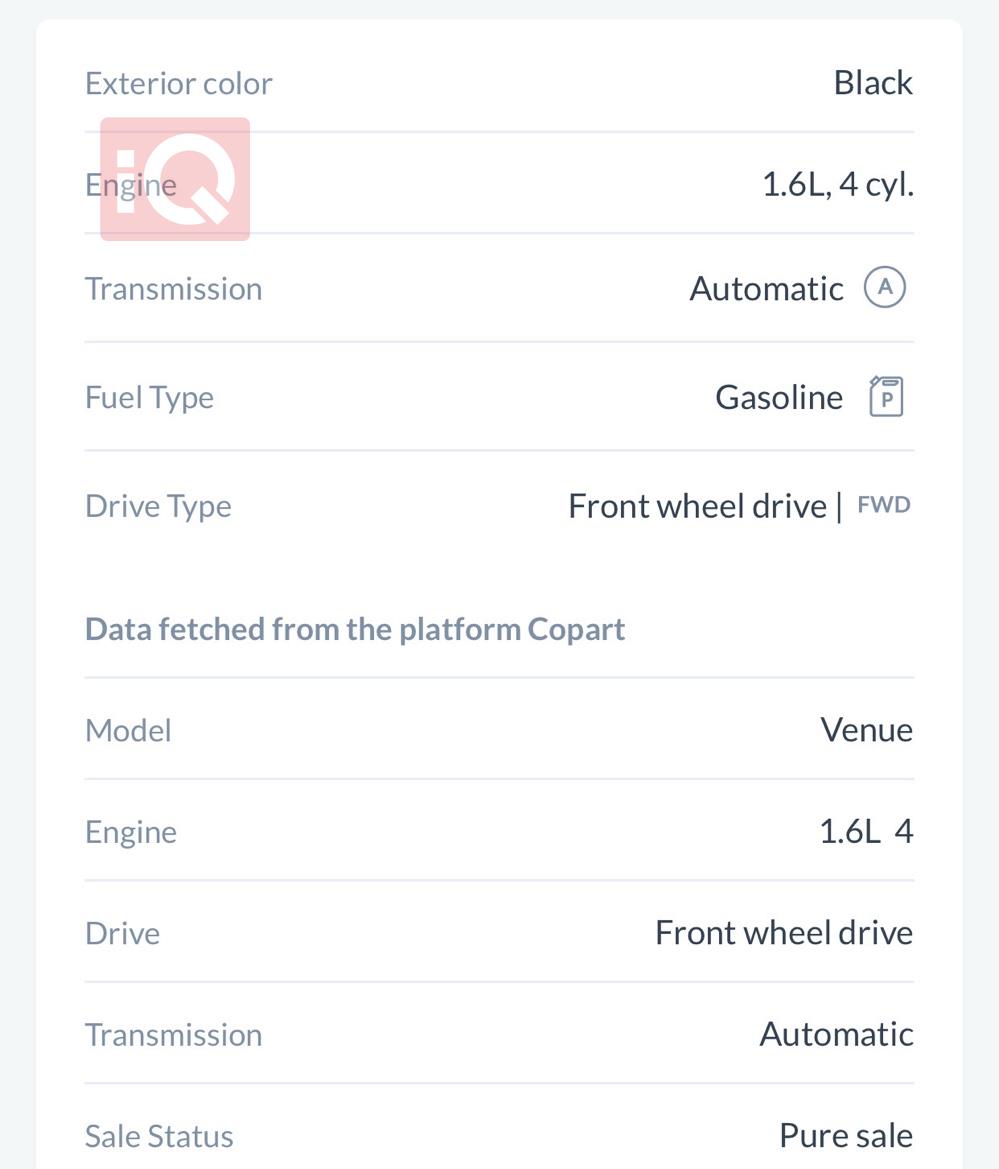Click the Gasoline fuel type value
This screenshot has height=1169, width=999.
coord(779,397)
